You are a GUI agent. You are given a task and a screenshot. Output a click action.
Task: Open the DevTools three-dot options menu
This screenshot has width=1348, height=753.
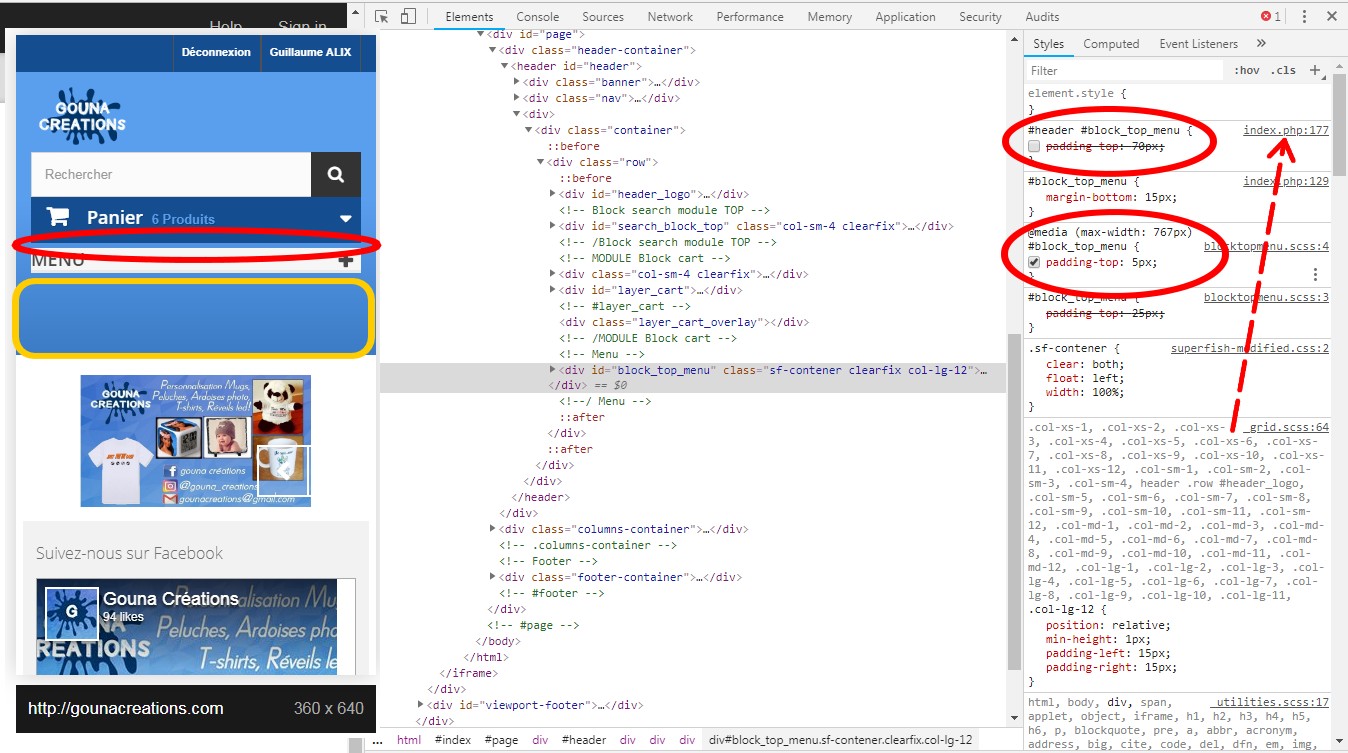[1304, 16]
